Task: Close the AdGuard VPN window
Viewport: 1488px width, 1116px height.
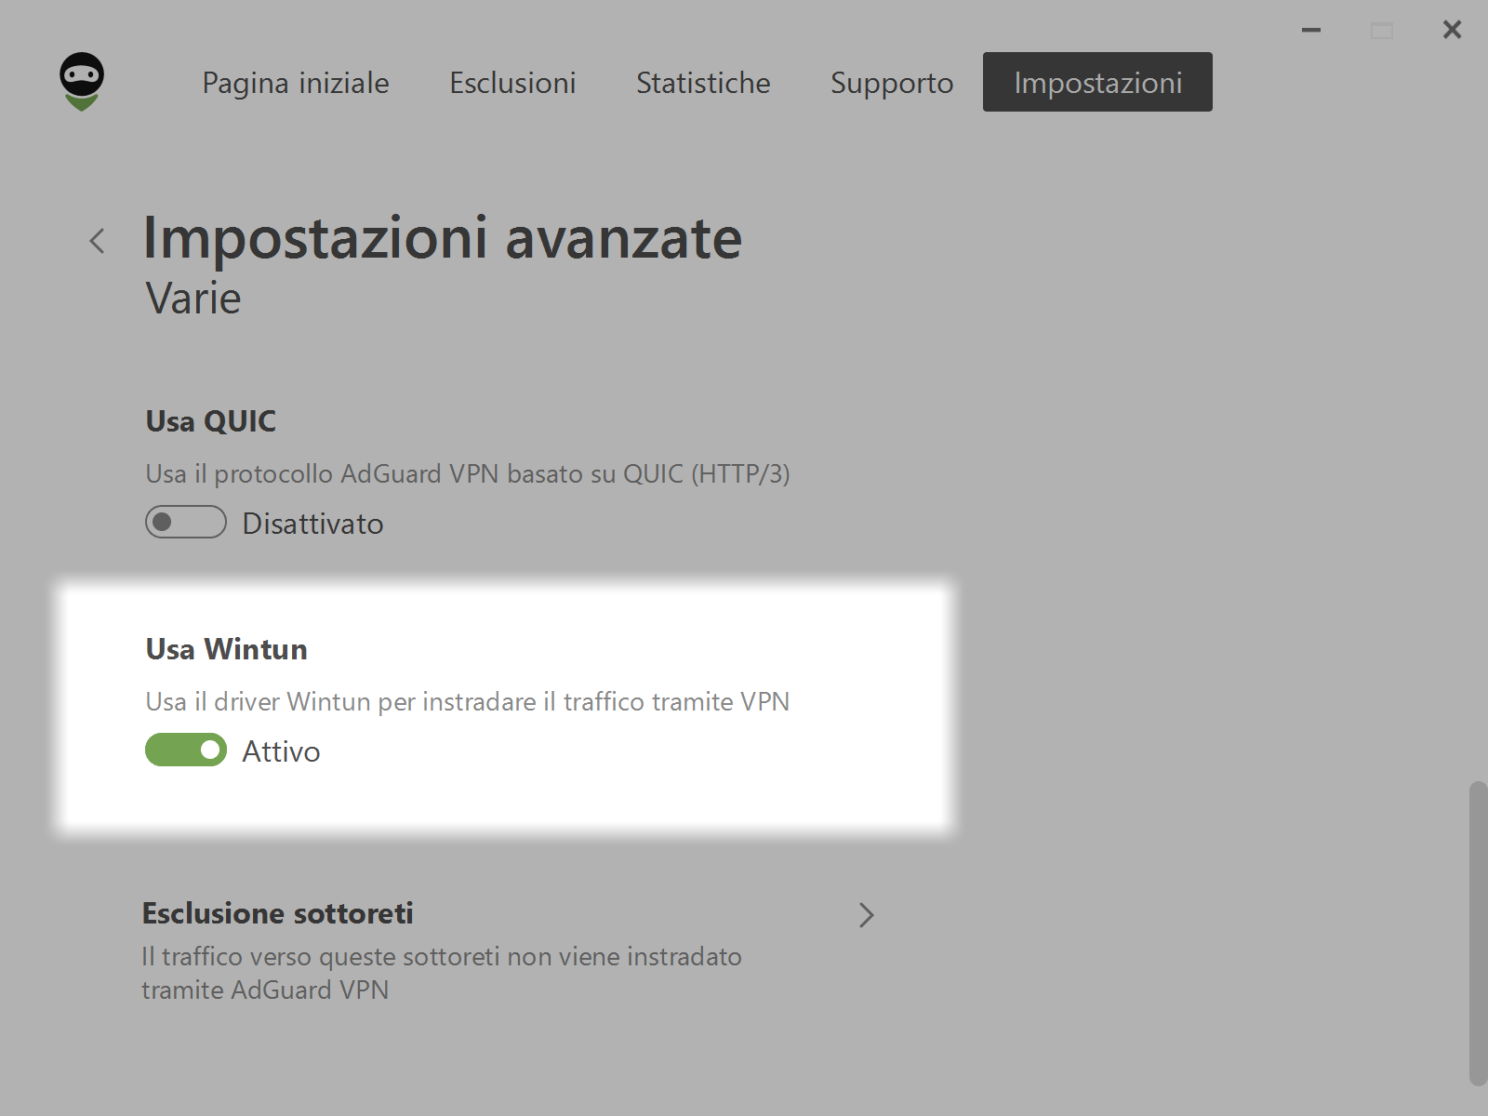Action: pos(1452,30)
